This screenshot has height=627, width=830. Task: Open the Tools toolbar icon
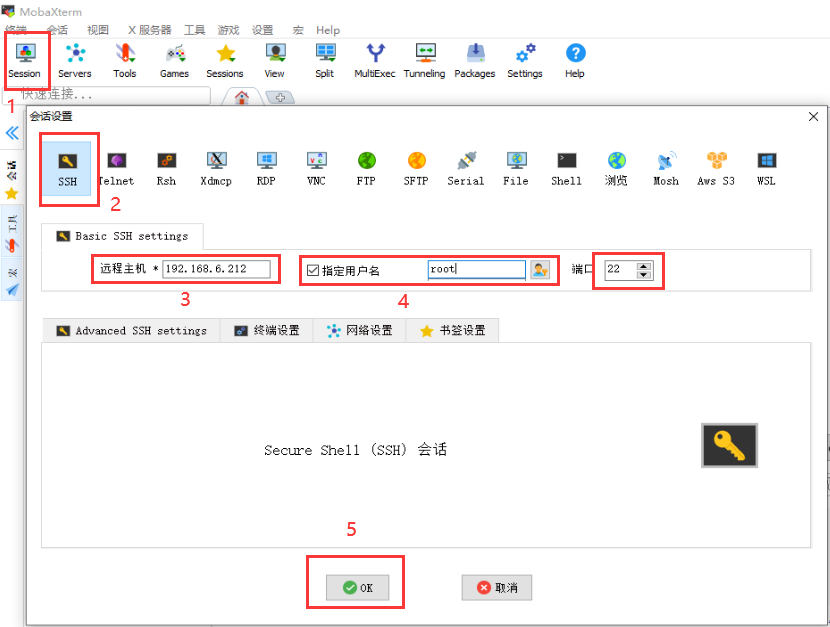coord(125,61)
